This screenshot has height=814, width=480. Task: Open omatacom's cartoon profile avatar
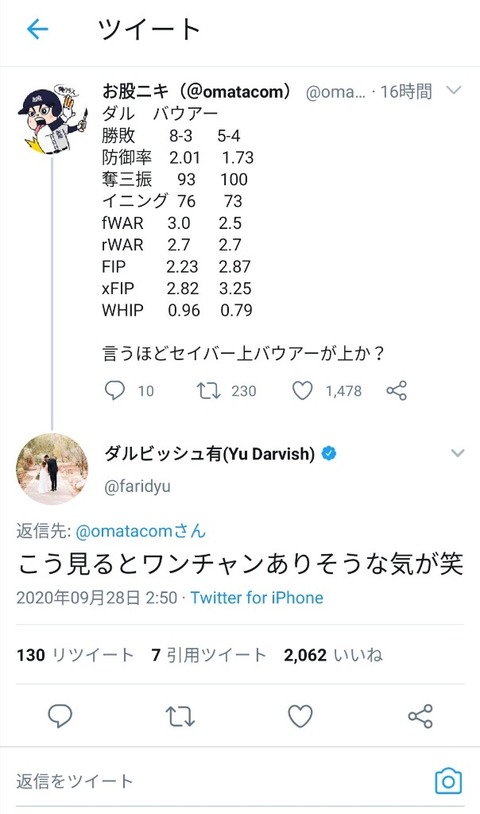(52, 119)
